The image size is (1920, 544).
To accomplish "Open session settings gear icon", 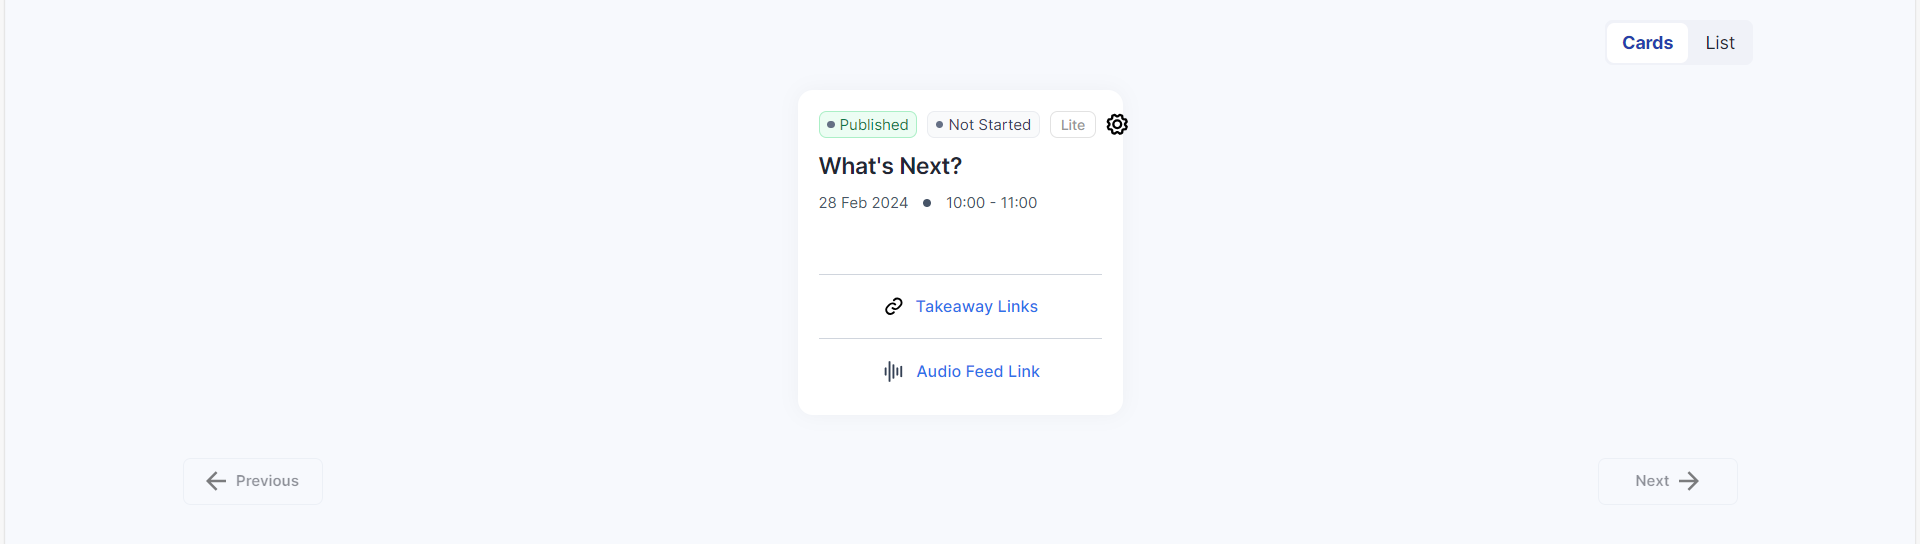I will point(1117,124).
